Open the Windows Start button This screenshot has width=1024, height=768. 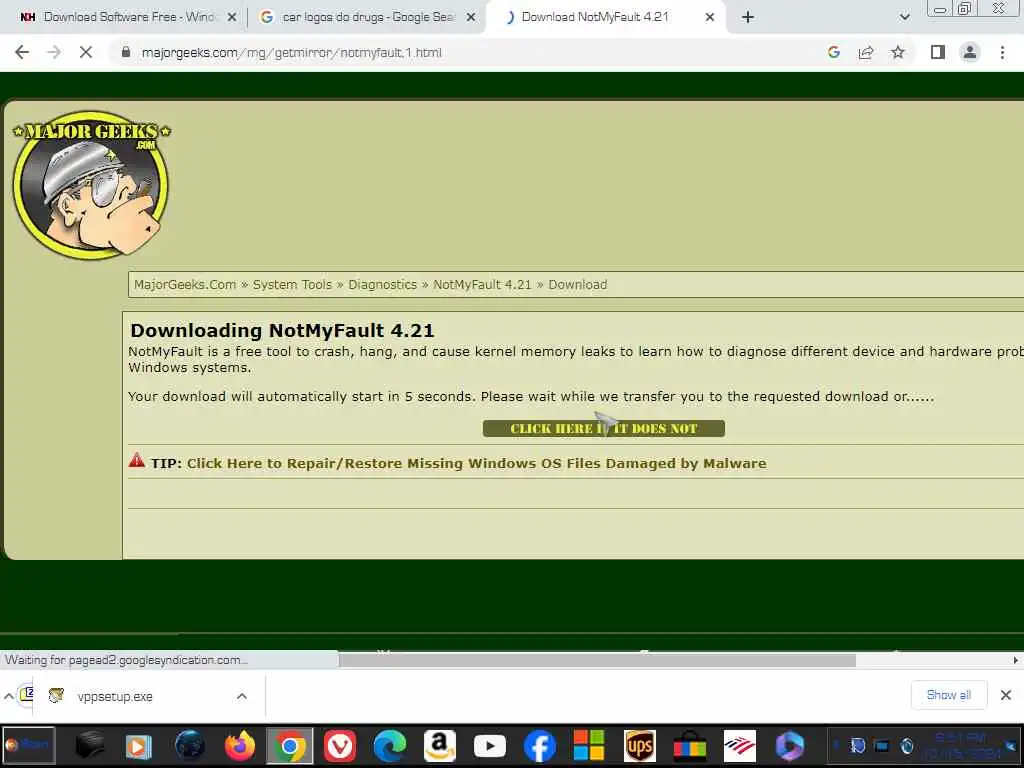28,745
